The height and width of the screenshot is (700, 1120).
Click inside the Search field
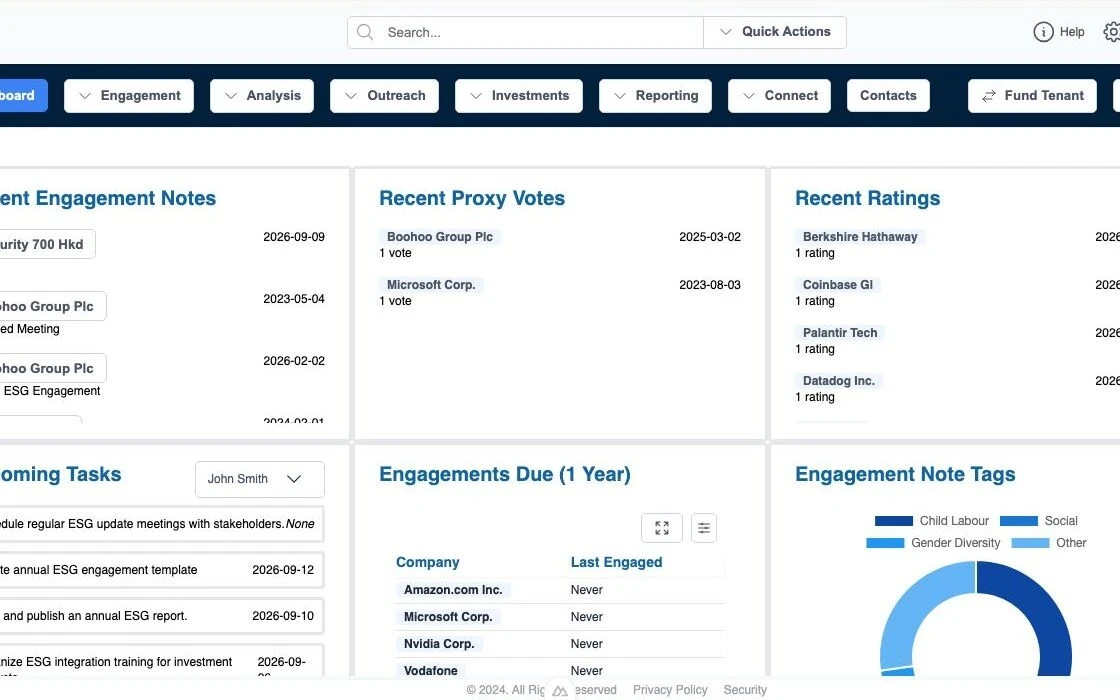(526, 32)
